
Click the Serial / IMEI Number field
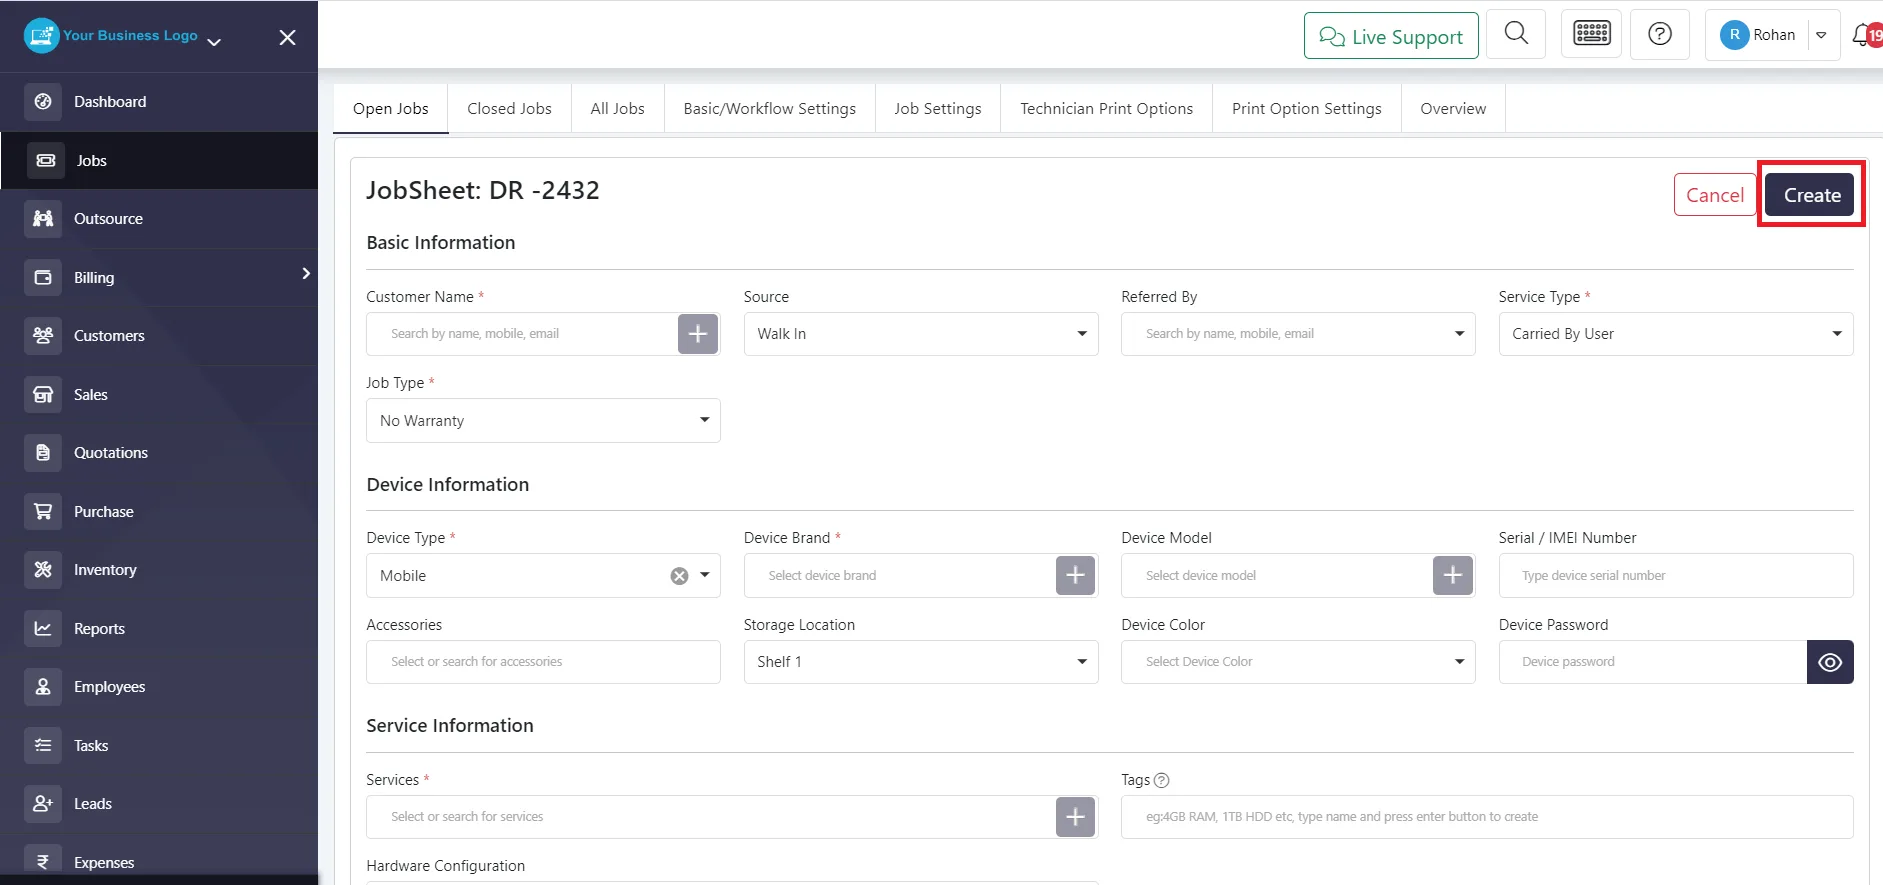click(1676, 575)
